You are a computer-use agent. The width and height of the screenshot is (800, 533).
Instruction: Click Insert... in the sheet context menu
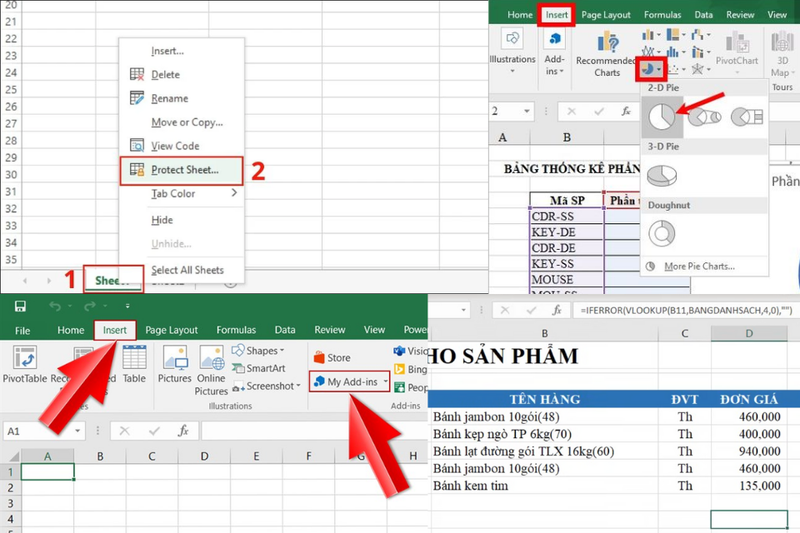tap(167, 51)
